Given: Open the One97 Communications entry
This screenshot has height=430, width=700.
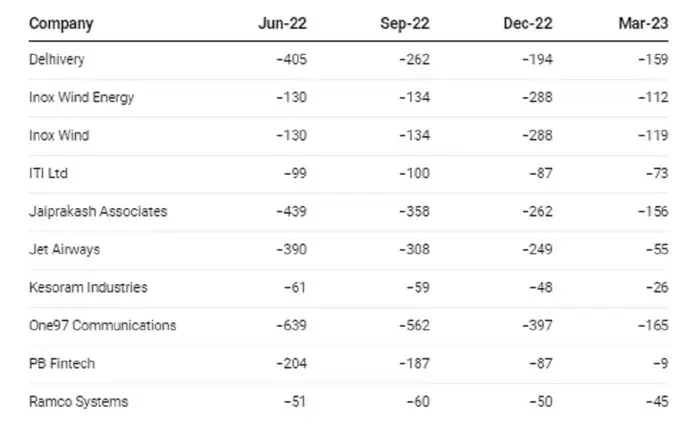Looking at the screenshot, I should pos(103,326).
